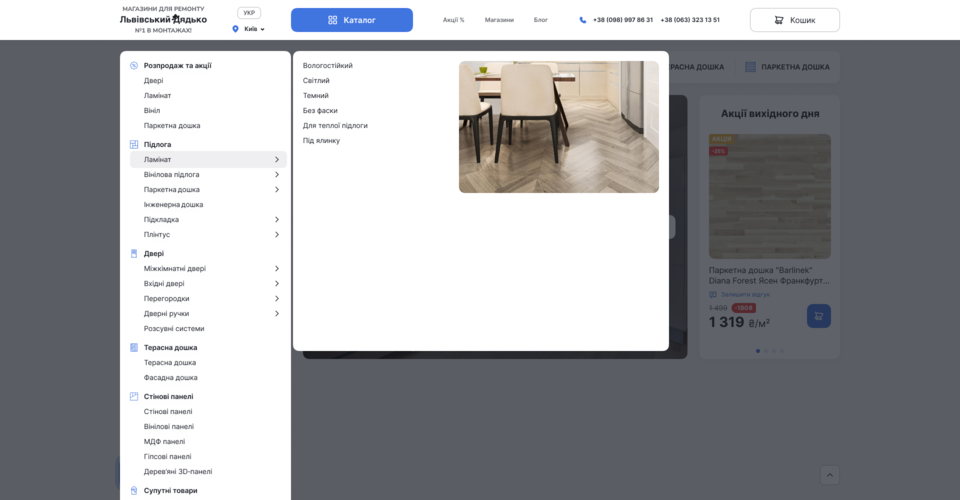Select Під ялинку laminate option
960x500 pixels.
click(x=321, y=141)
